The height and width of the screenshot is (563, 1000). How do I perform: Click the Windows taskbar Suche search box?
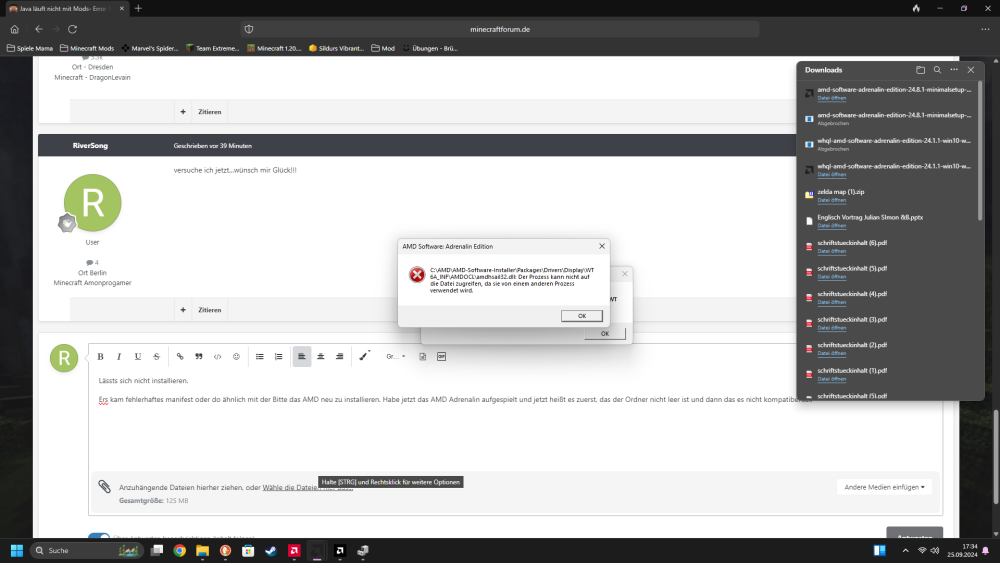click(87, 550)
